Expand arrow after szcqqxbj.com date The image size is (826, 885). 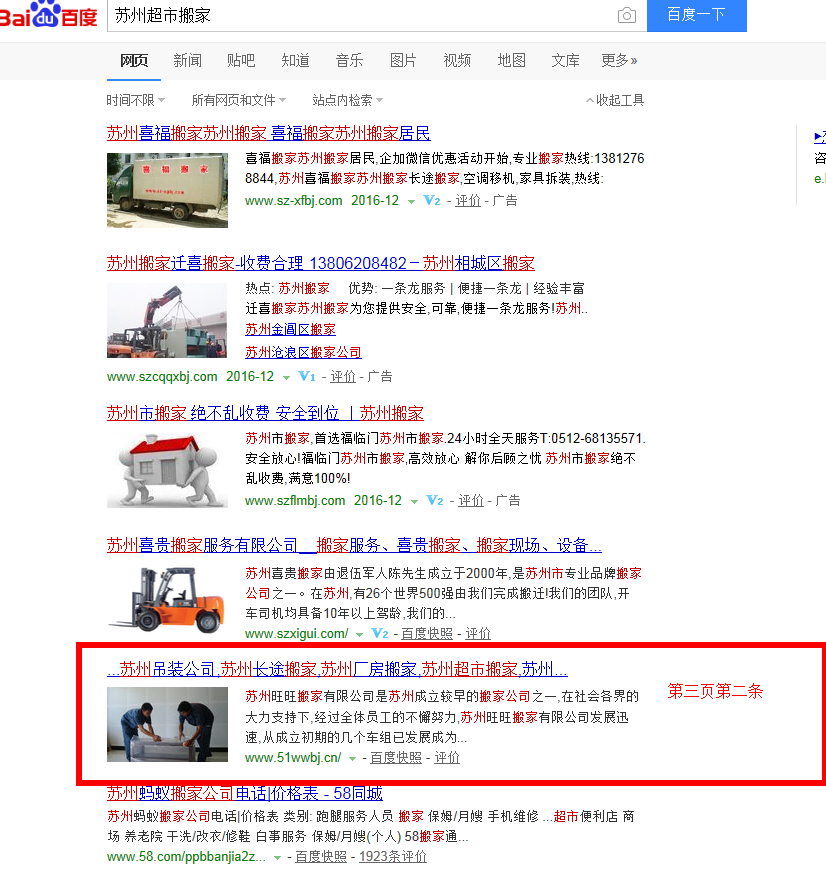[x=286, y=378]
